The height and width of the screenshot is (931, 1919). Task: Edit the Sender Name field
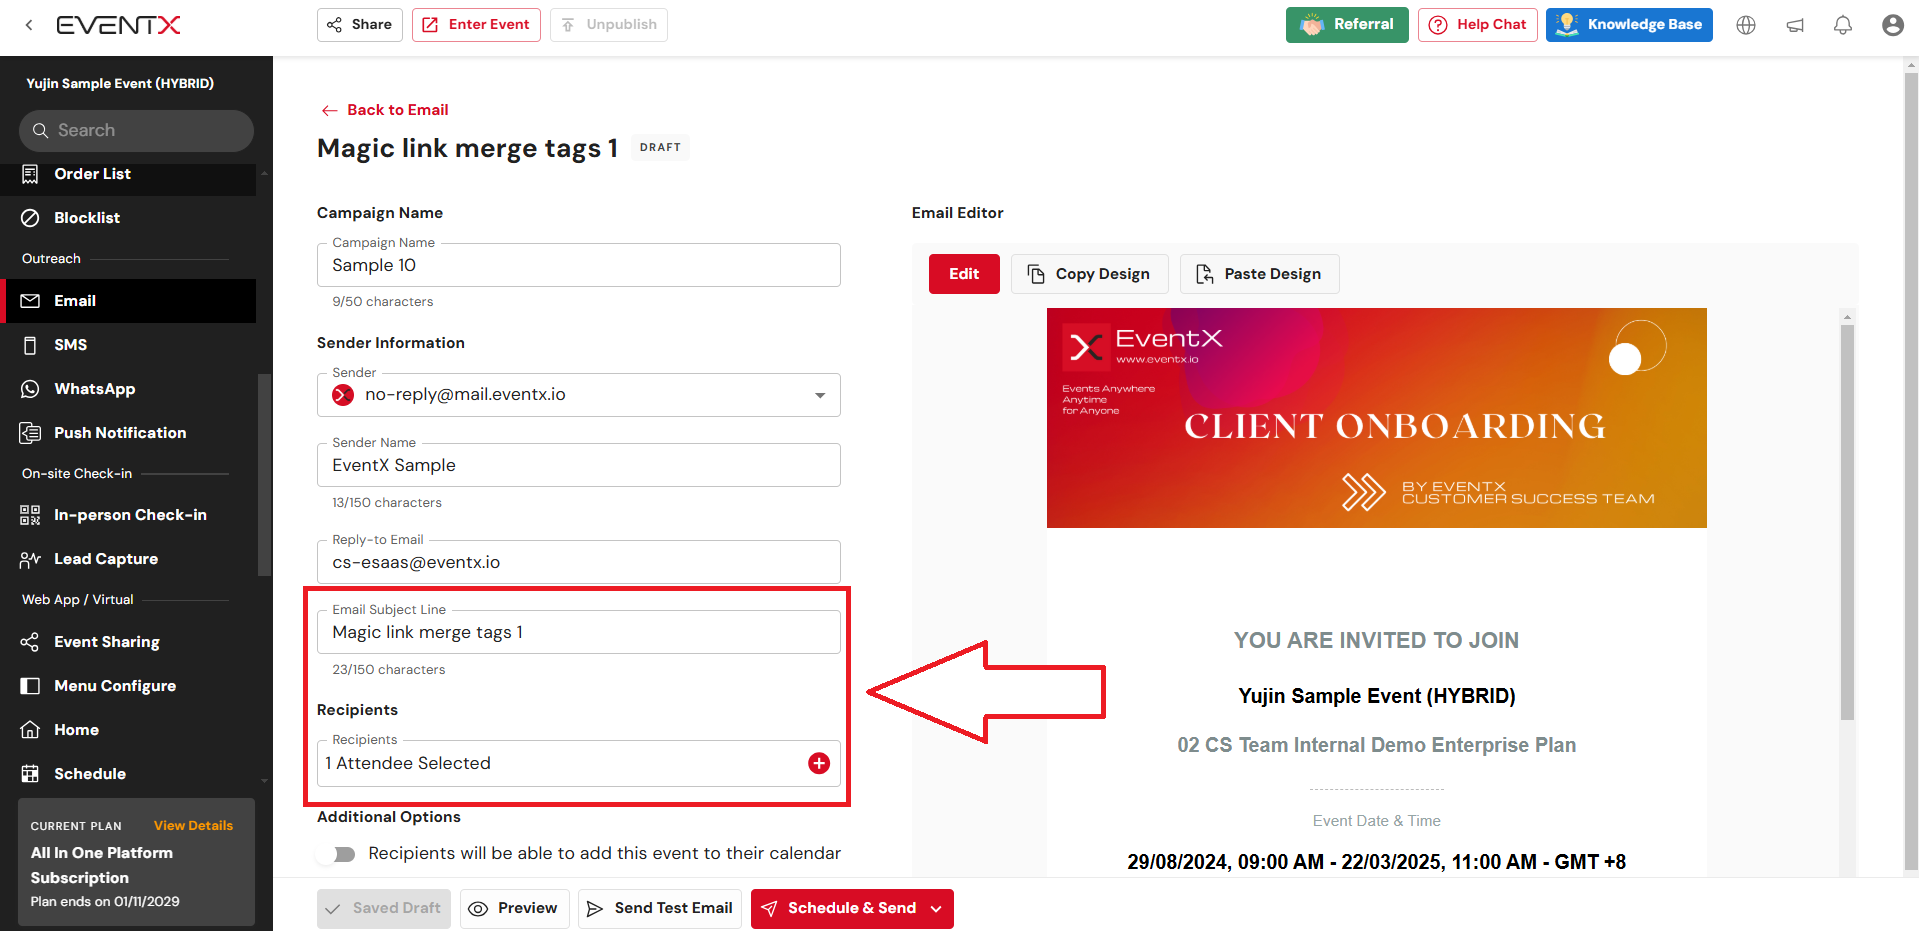(579, 465)
